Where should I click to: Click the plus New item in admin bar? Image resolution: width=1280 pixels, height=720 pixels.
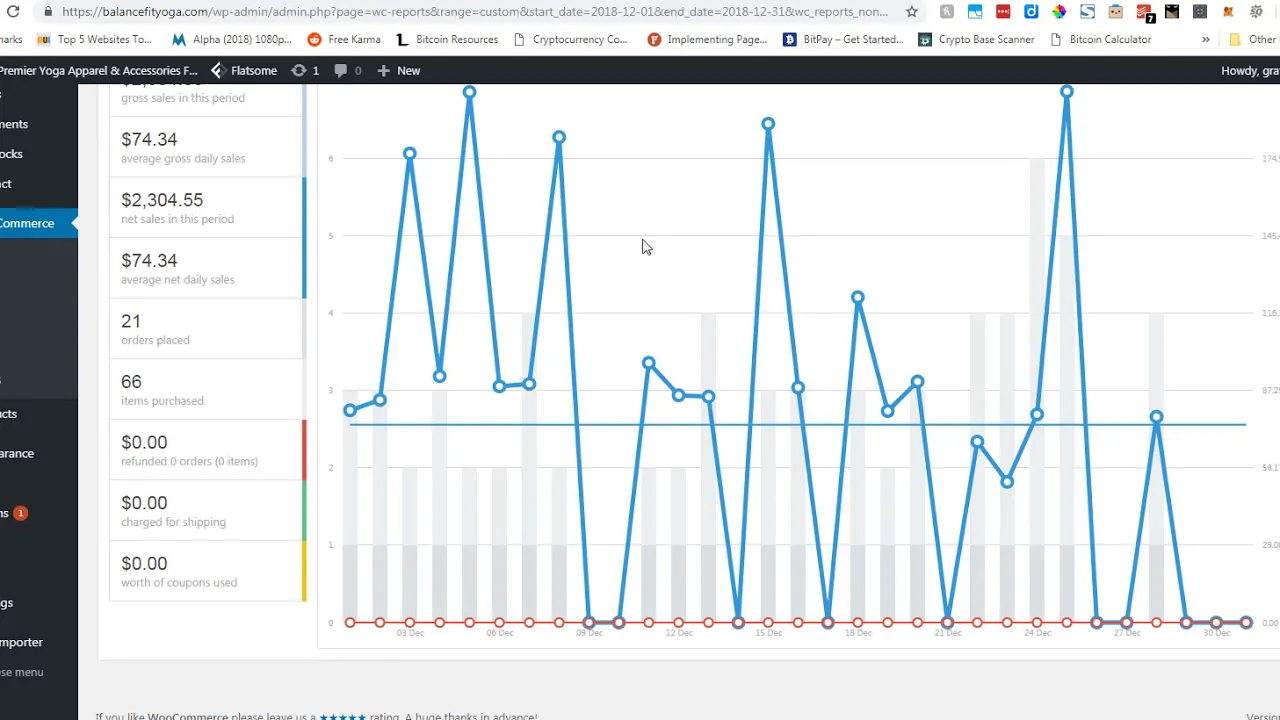(398, 71)
